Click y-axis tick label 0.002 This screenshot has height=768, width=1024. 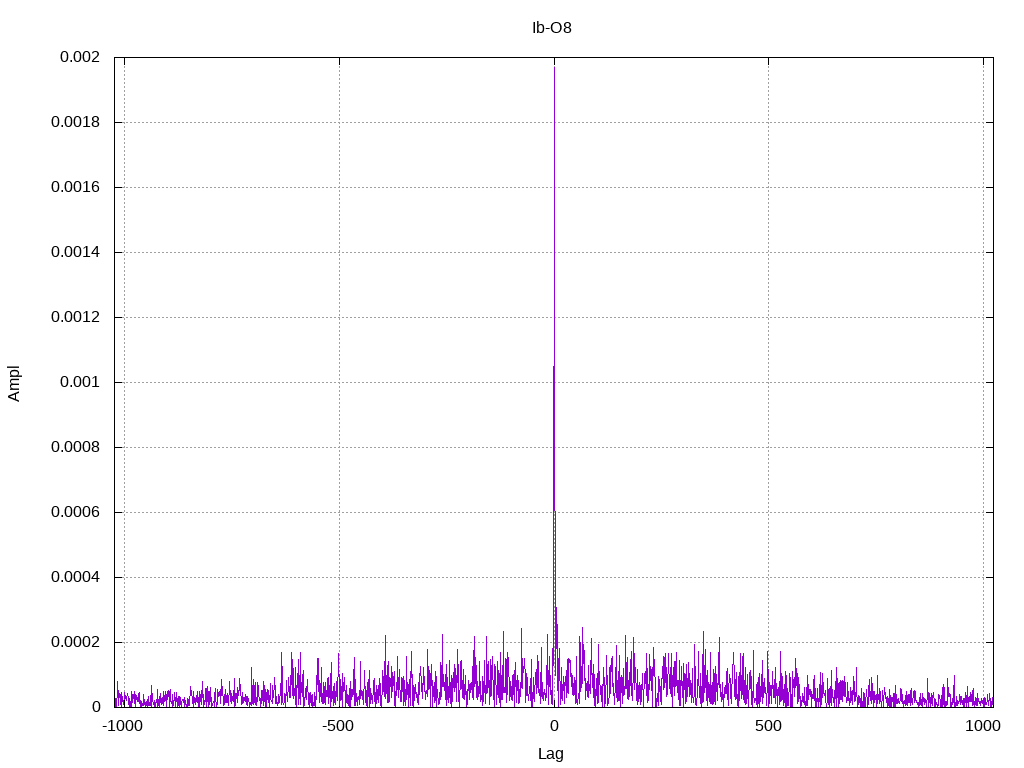point(80,57)
